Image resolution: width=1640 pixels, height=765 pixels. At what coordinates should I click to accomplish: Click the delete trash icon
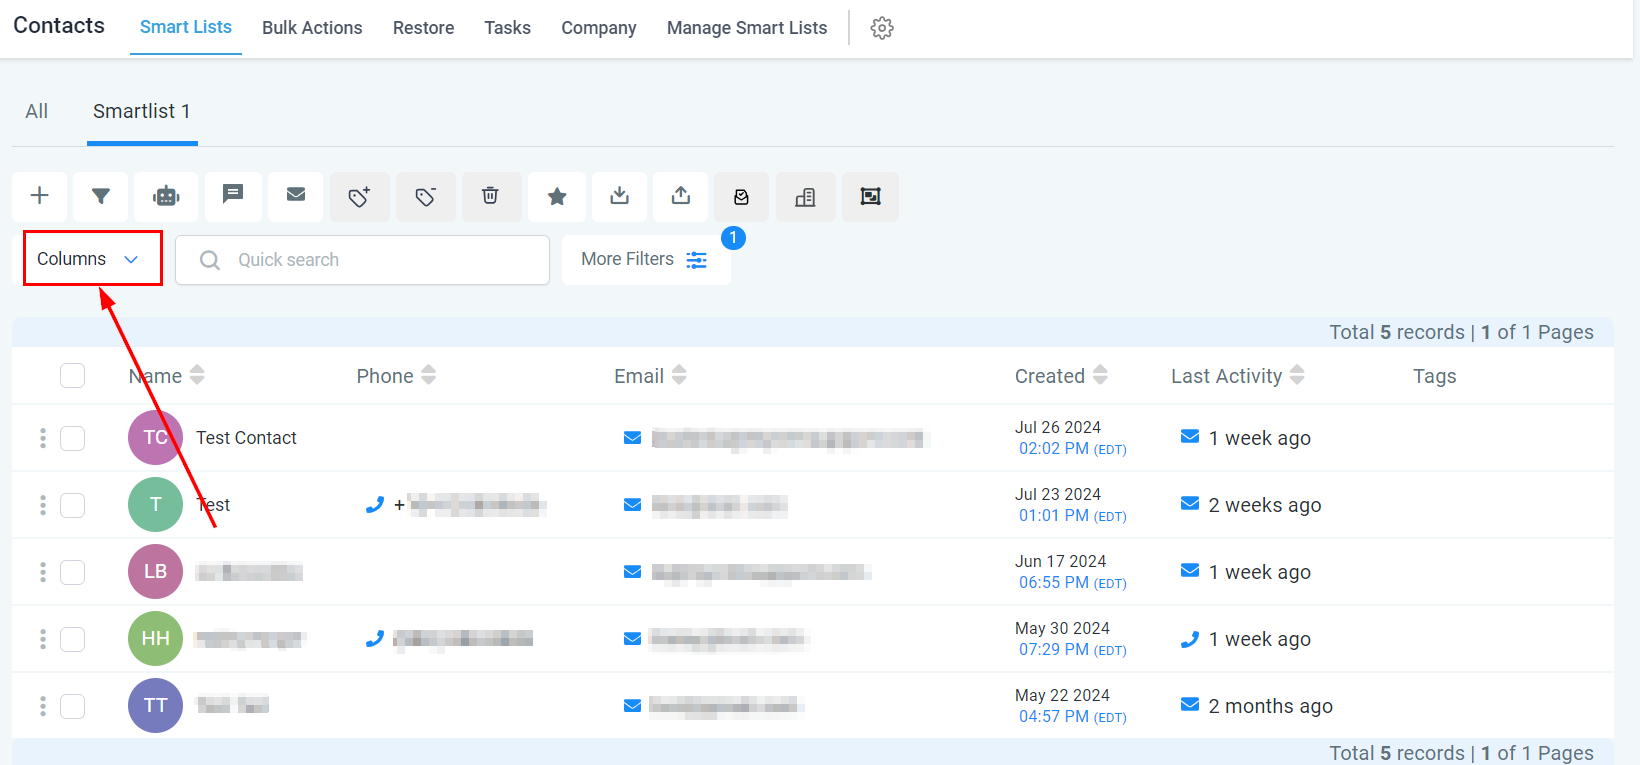point(490,196)
